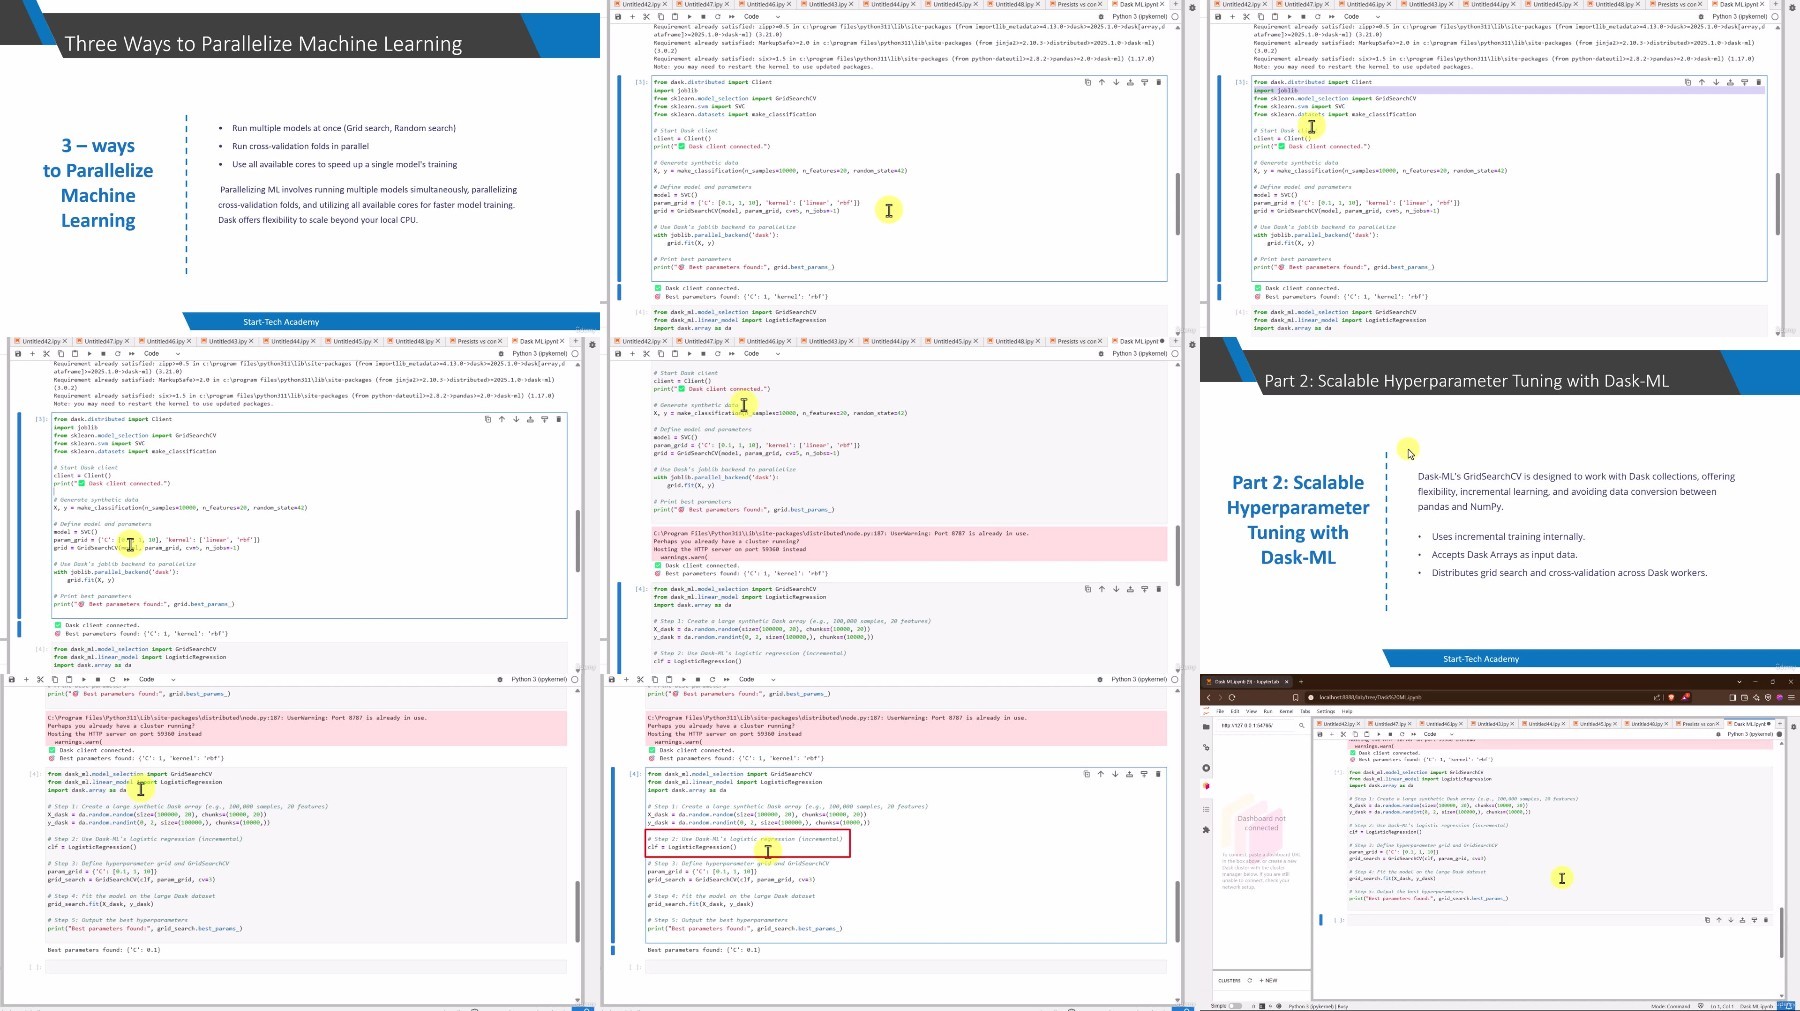Open the running kernels circle sidebar icon
Image resolution: width=1800 pixels, height=1011 pixels.
[x=1206, y=768]
